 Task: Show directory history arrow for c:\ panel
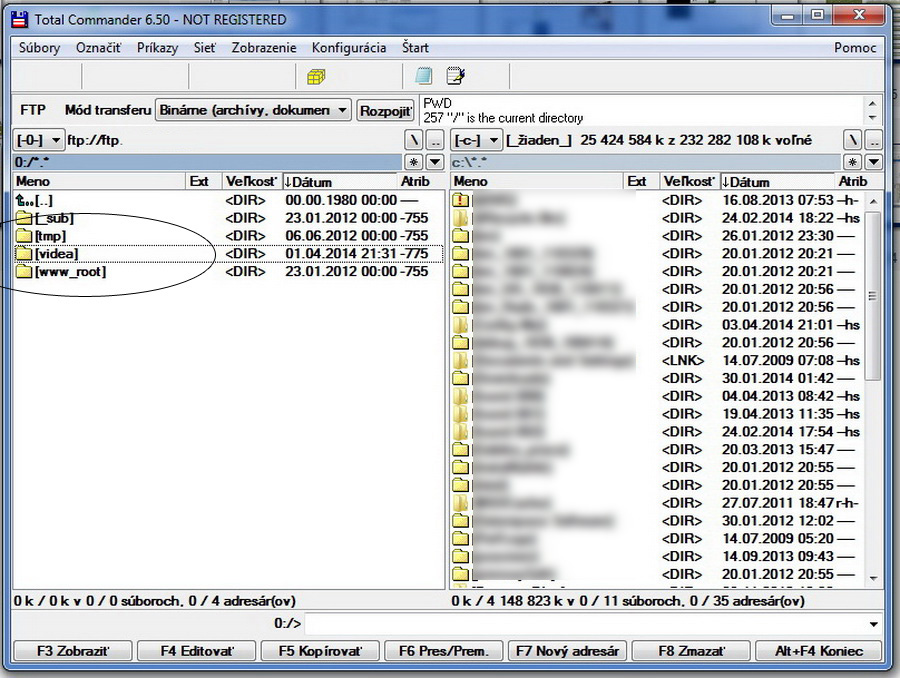tap(874, 162)
